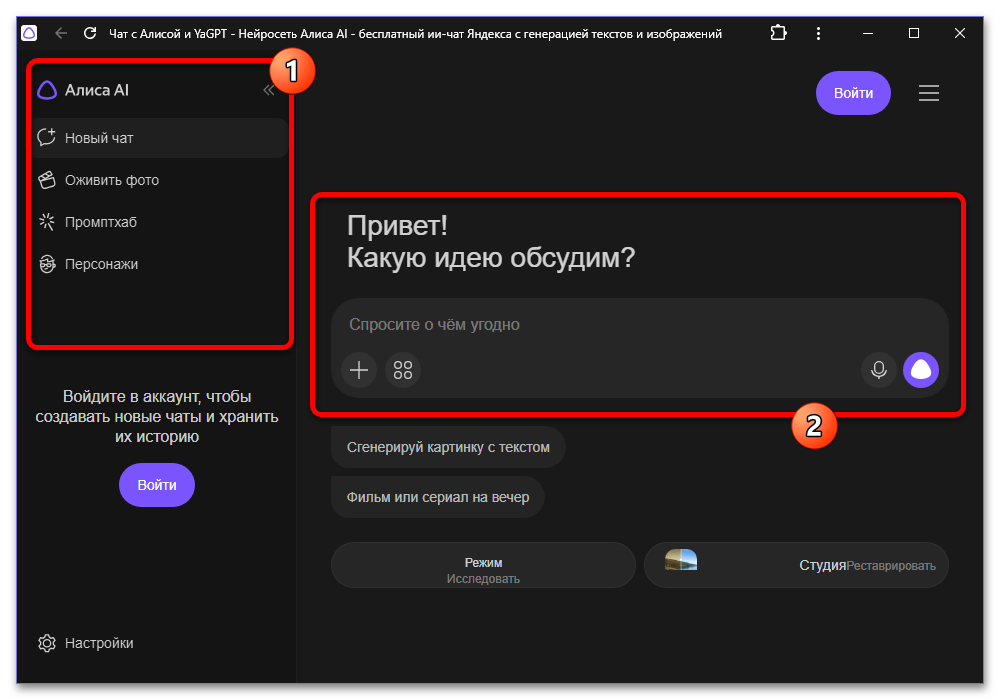The width and height of the screenshot is (1000, 700).
Task: Open the four-circles tools icon
Action: (x=403, y=370)
